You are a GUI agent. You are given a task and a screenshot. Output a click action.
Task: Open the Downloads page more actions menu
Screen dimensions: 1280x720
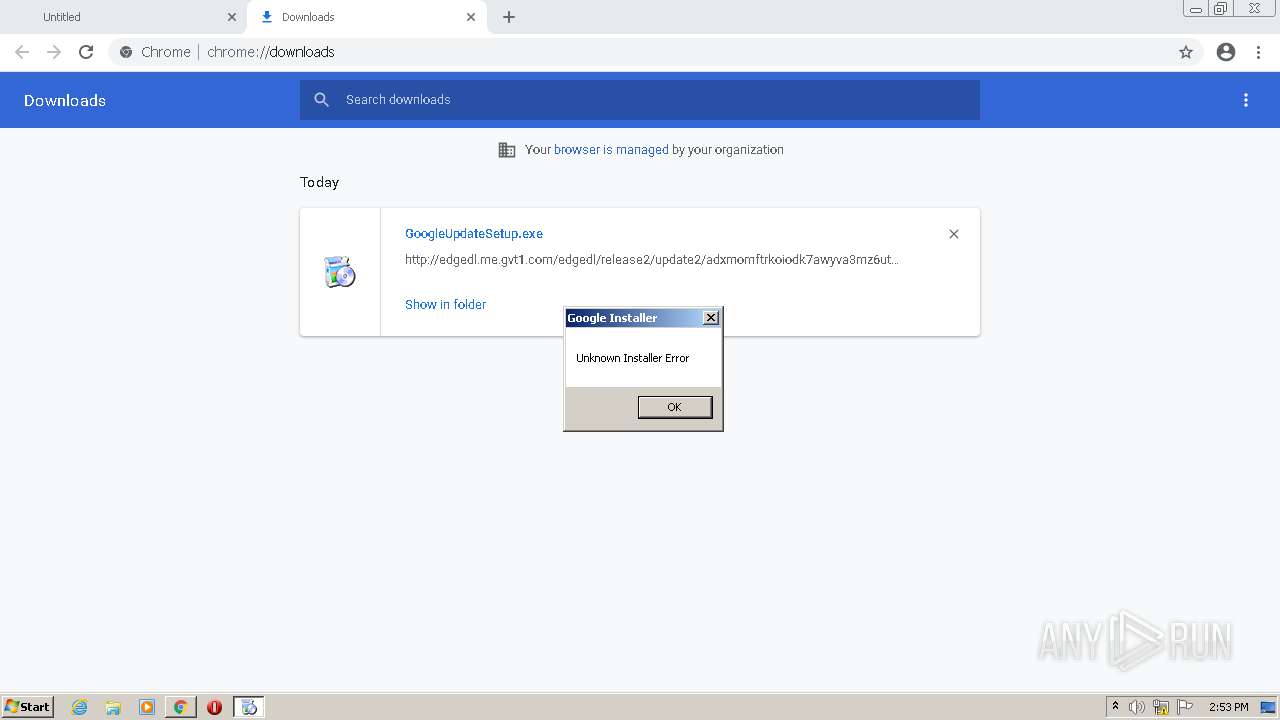click(x=1246, y=100)
